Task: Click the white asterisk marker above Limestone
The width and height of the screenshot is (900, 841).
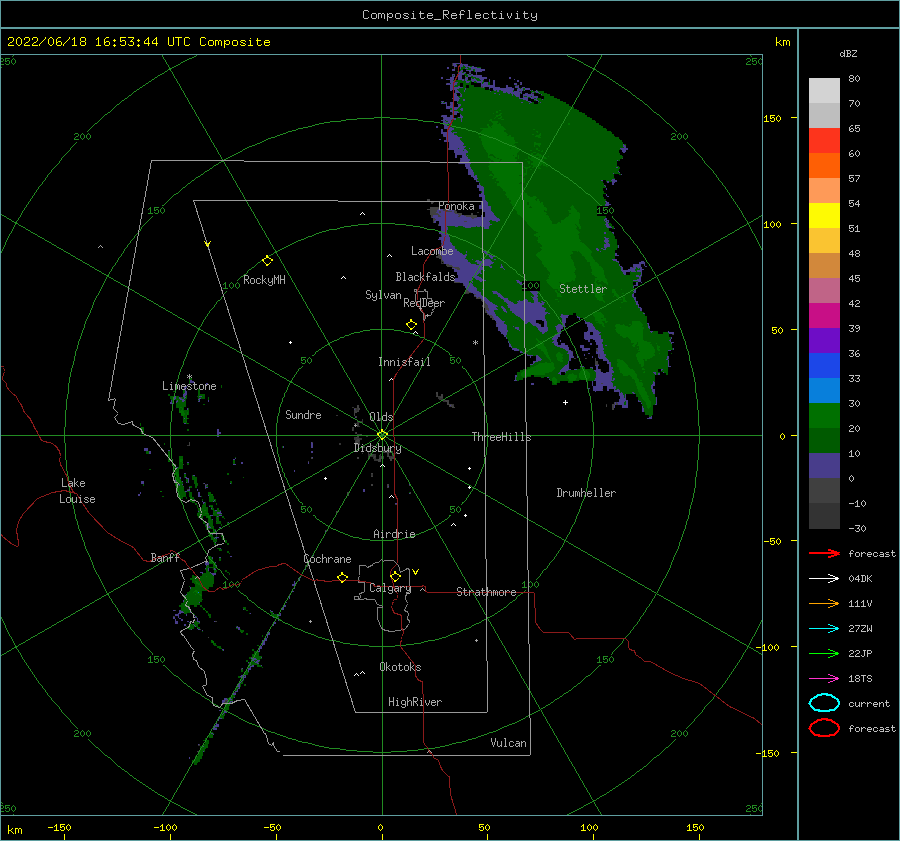Action: [189, 377]
